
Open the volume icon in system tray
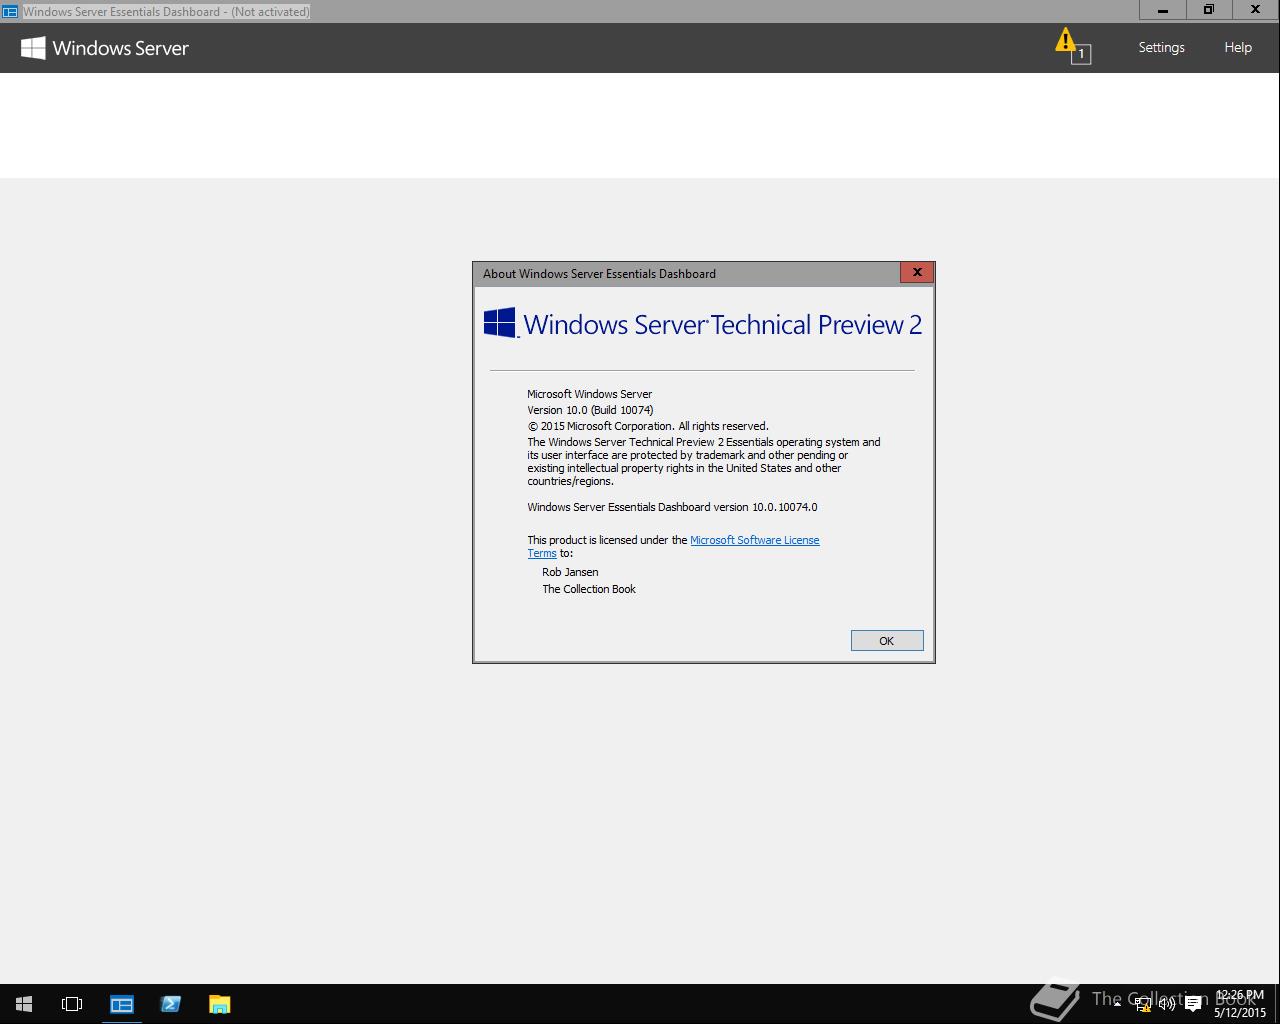[x=1167, y=1004]
